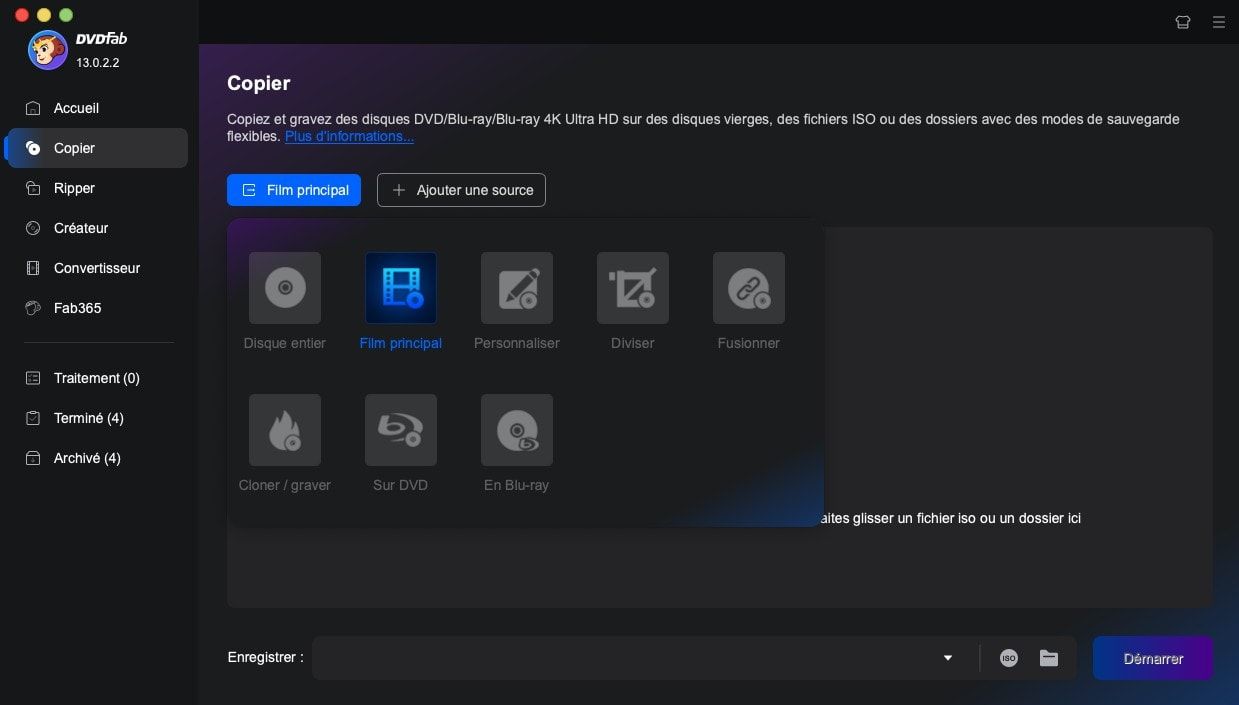Open the Convertisseur module
The height and width of the screenshot is (705, 1239).
pyautogui.click(x=97, y=268)
